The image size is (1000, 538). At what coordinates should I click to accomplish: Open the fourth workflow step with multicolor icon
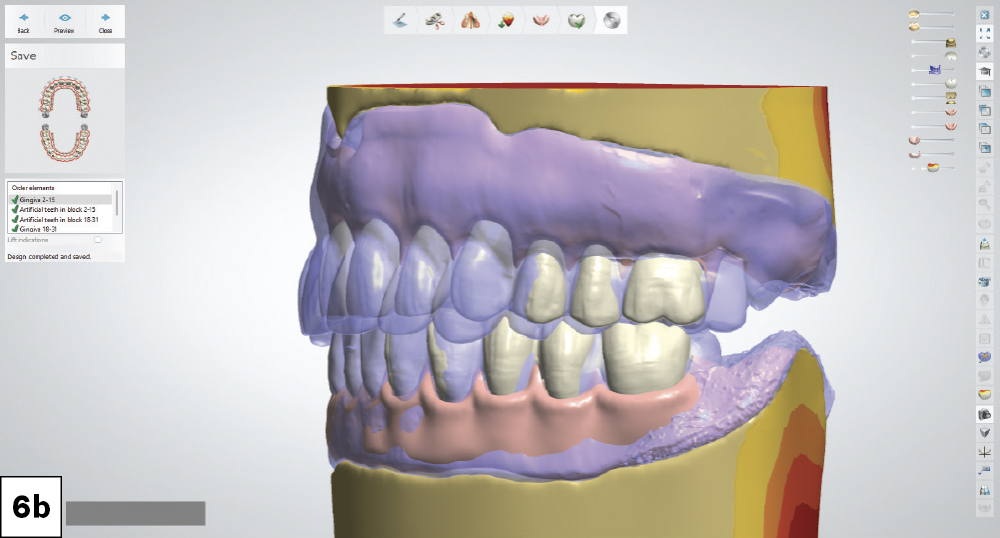tap(506, 20)
